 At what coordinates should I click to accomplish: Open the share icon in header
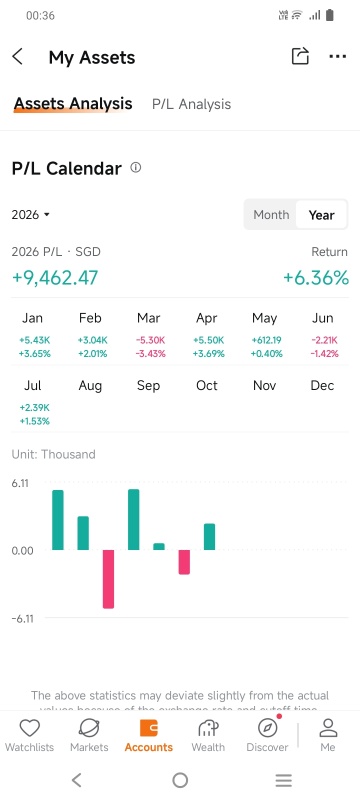[x=300, y=56]
